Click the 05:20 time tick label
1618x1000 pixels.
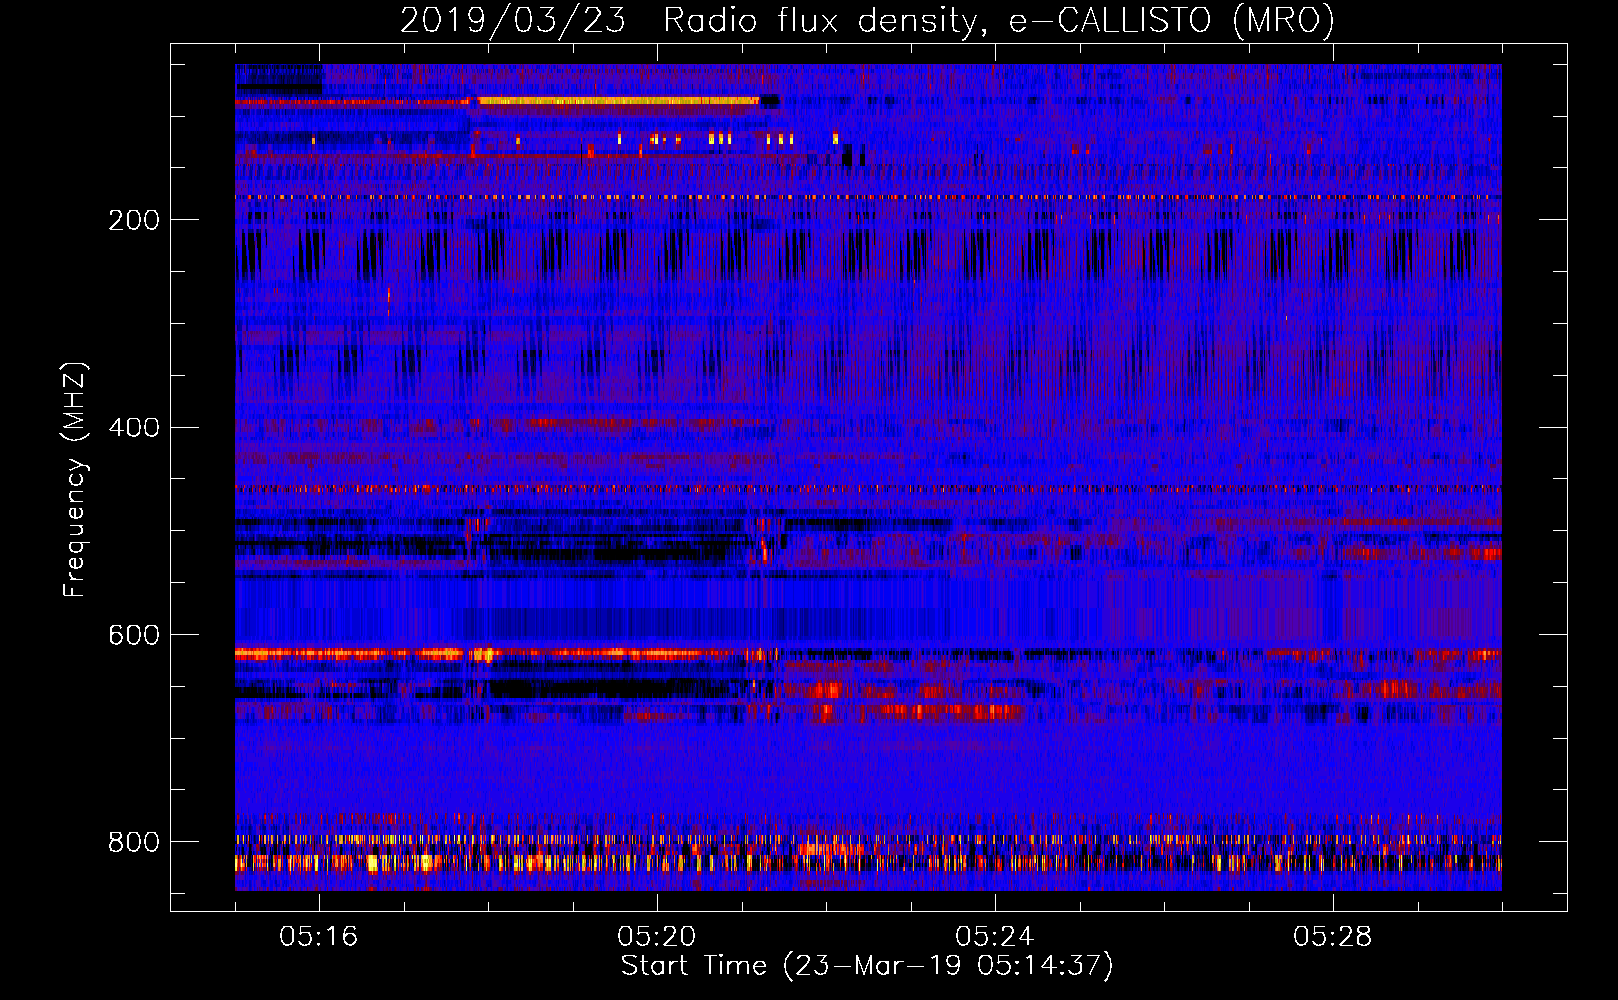pos(657,937)
